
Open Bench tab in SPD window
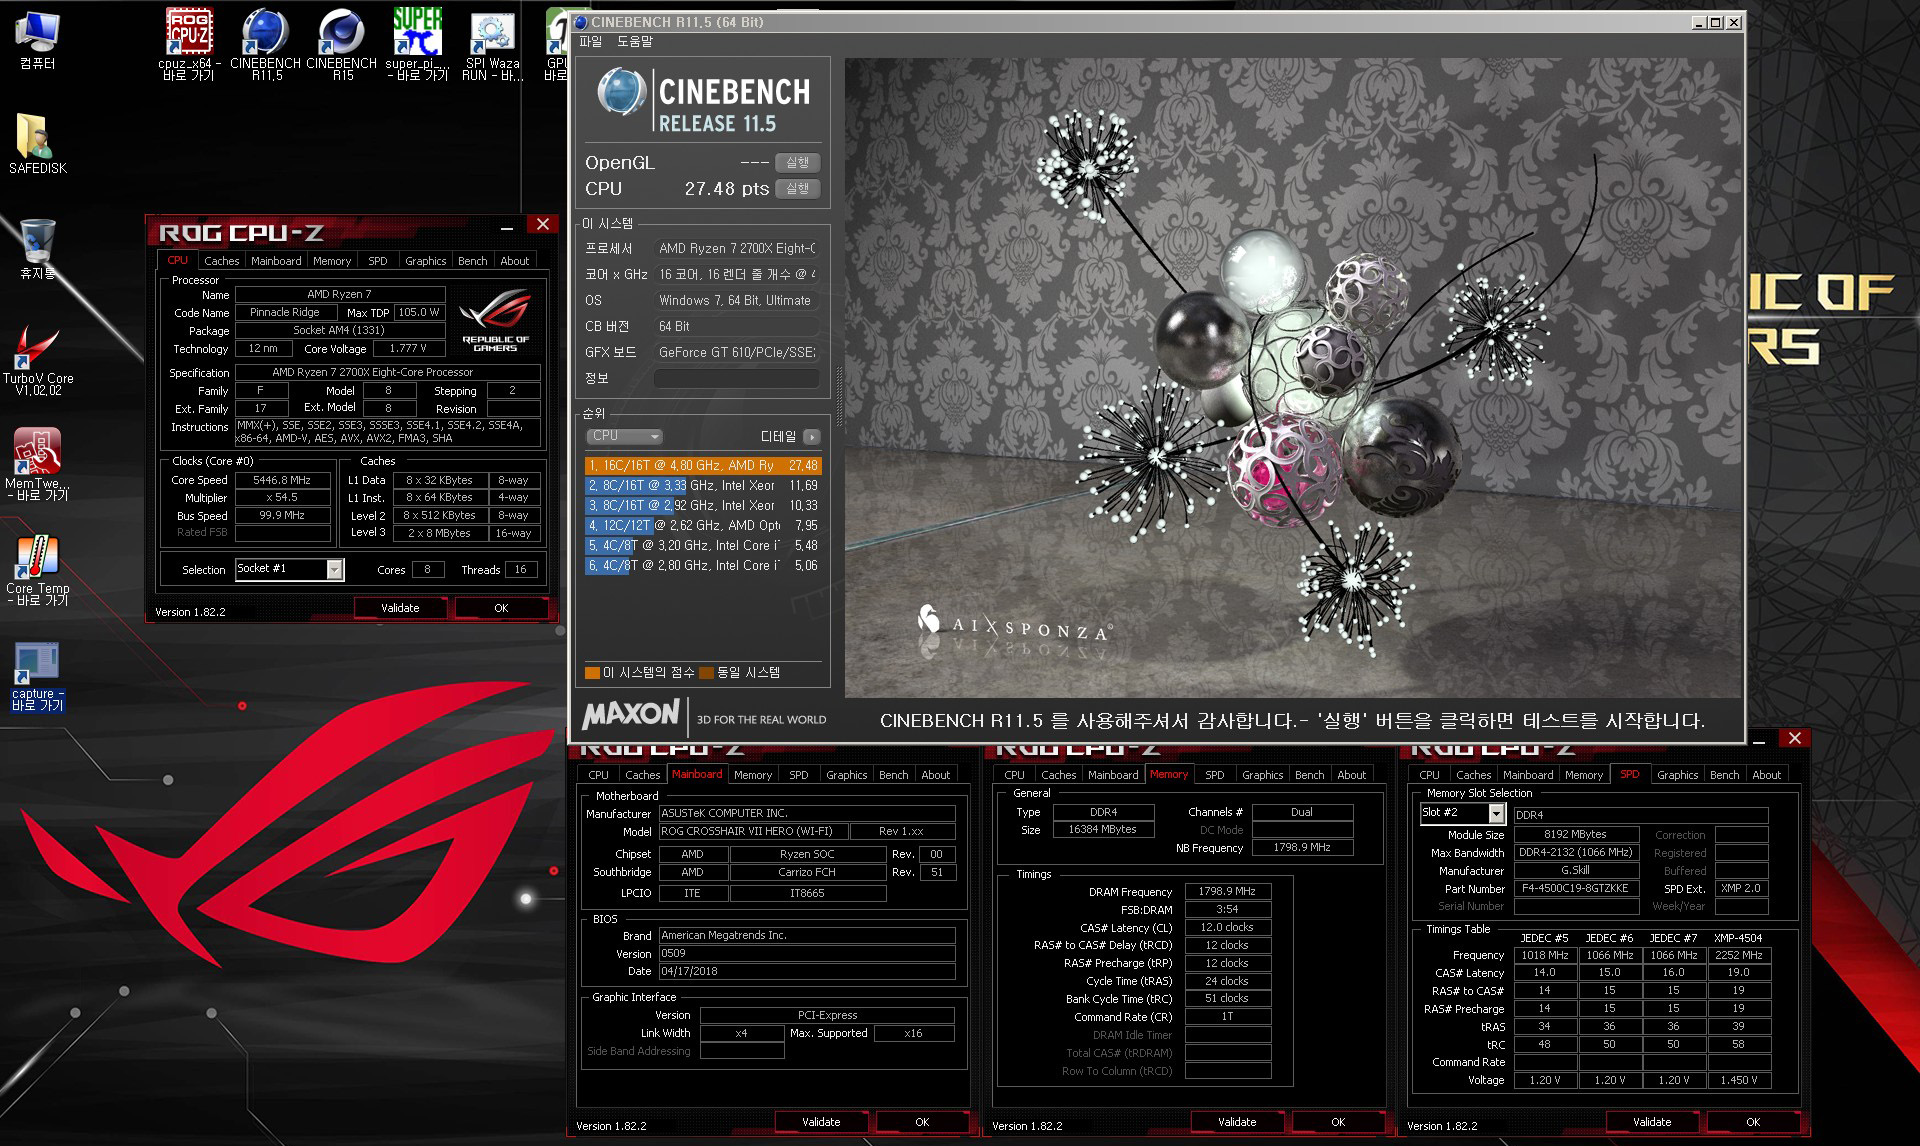point(1724,775)
